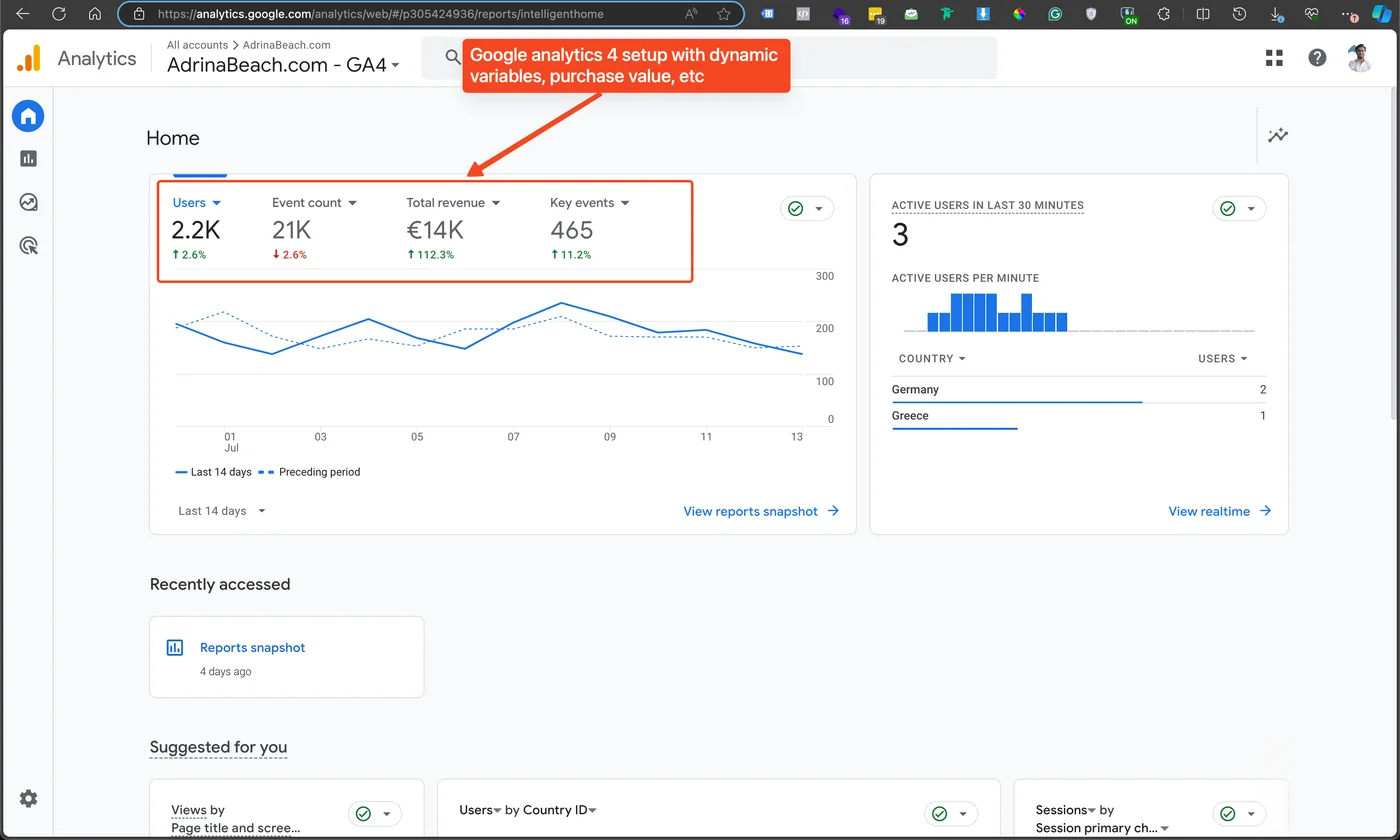This screenshot has width=1400, height=840.
Task: Open the AdrinaBeach.com - GA4 property selector
Action: coord(283,64)
